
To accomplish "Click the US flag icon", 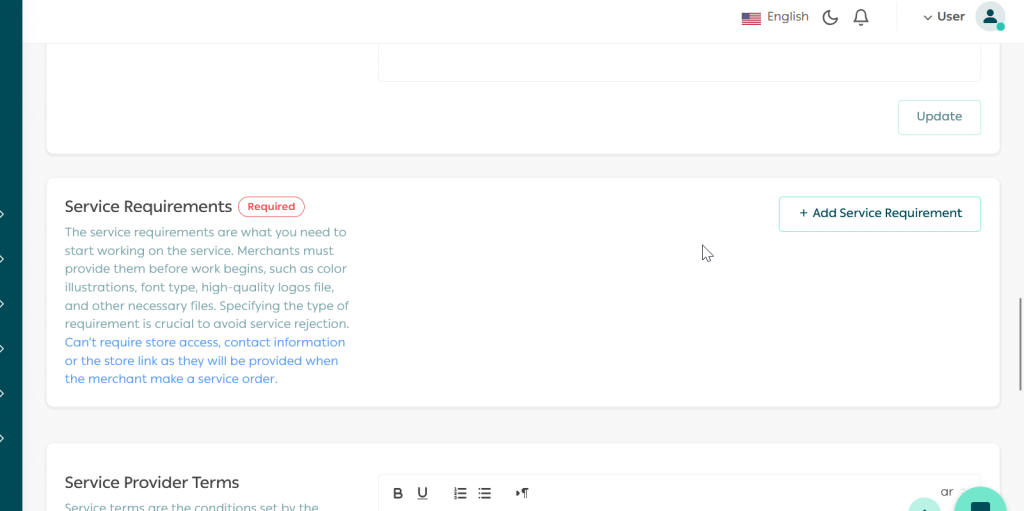I will [x=751, y=18].
